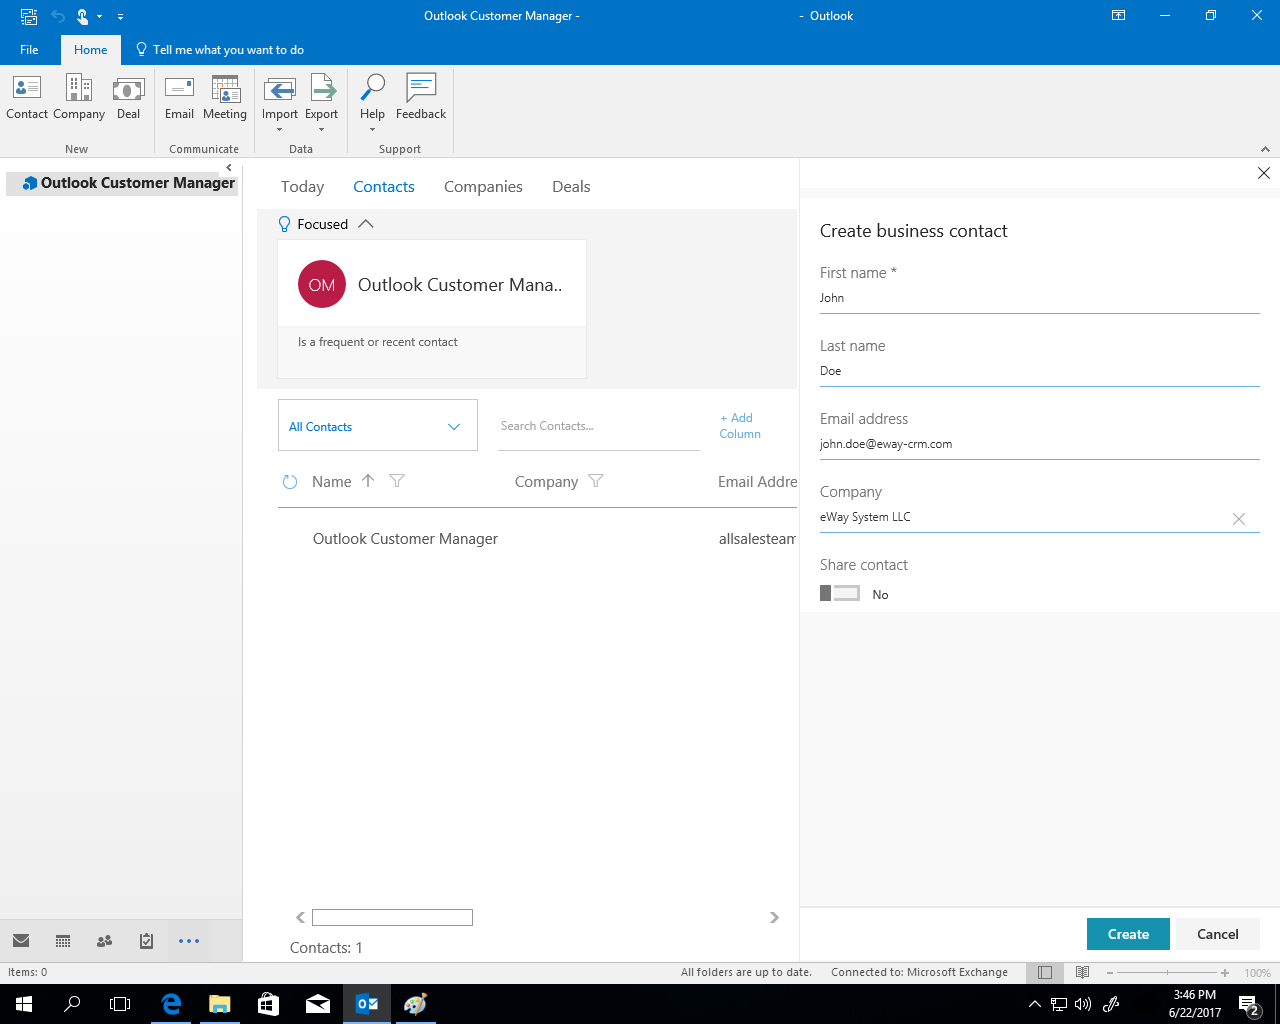Click the Email Address column header
The width and height of the screenshot is (1280, 1024).
click(757, 482)
